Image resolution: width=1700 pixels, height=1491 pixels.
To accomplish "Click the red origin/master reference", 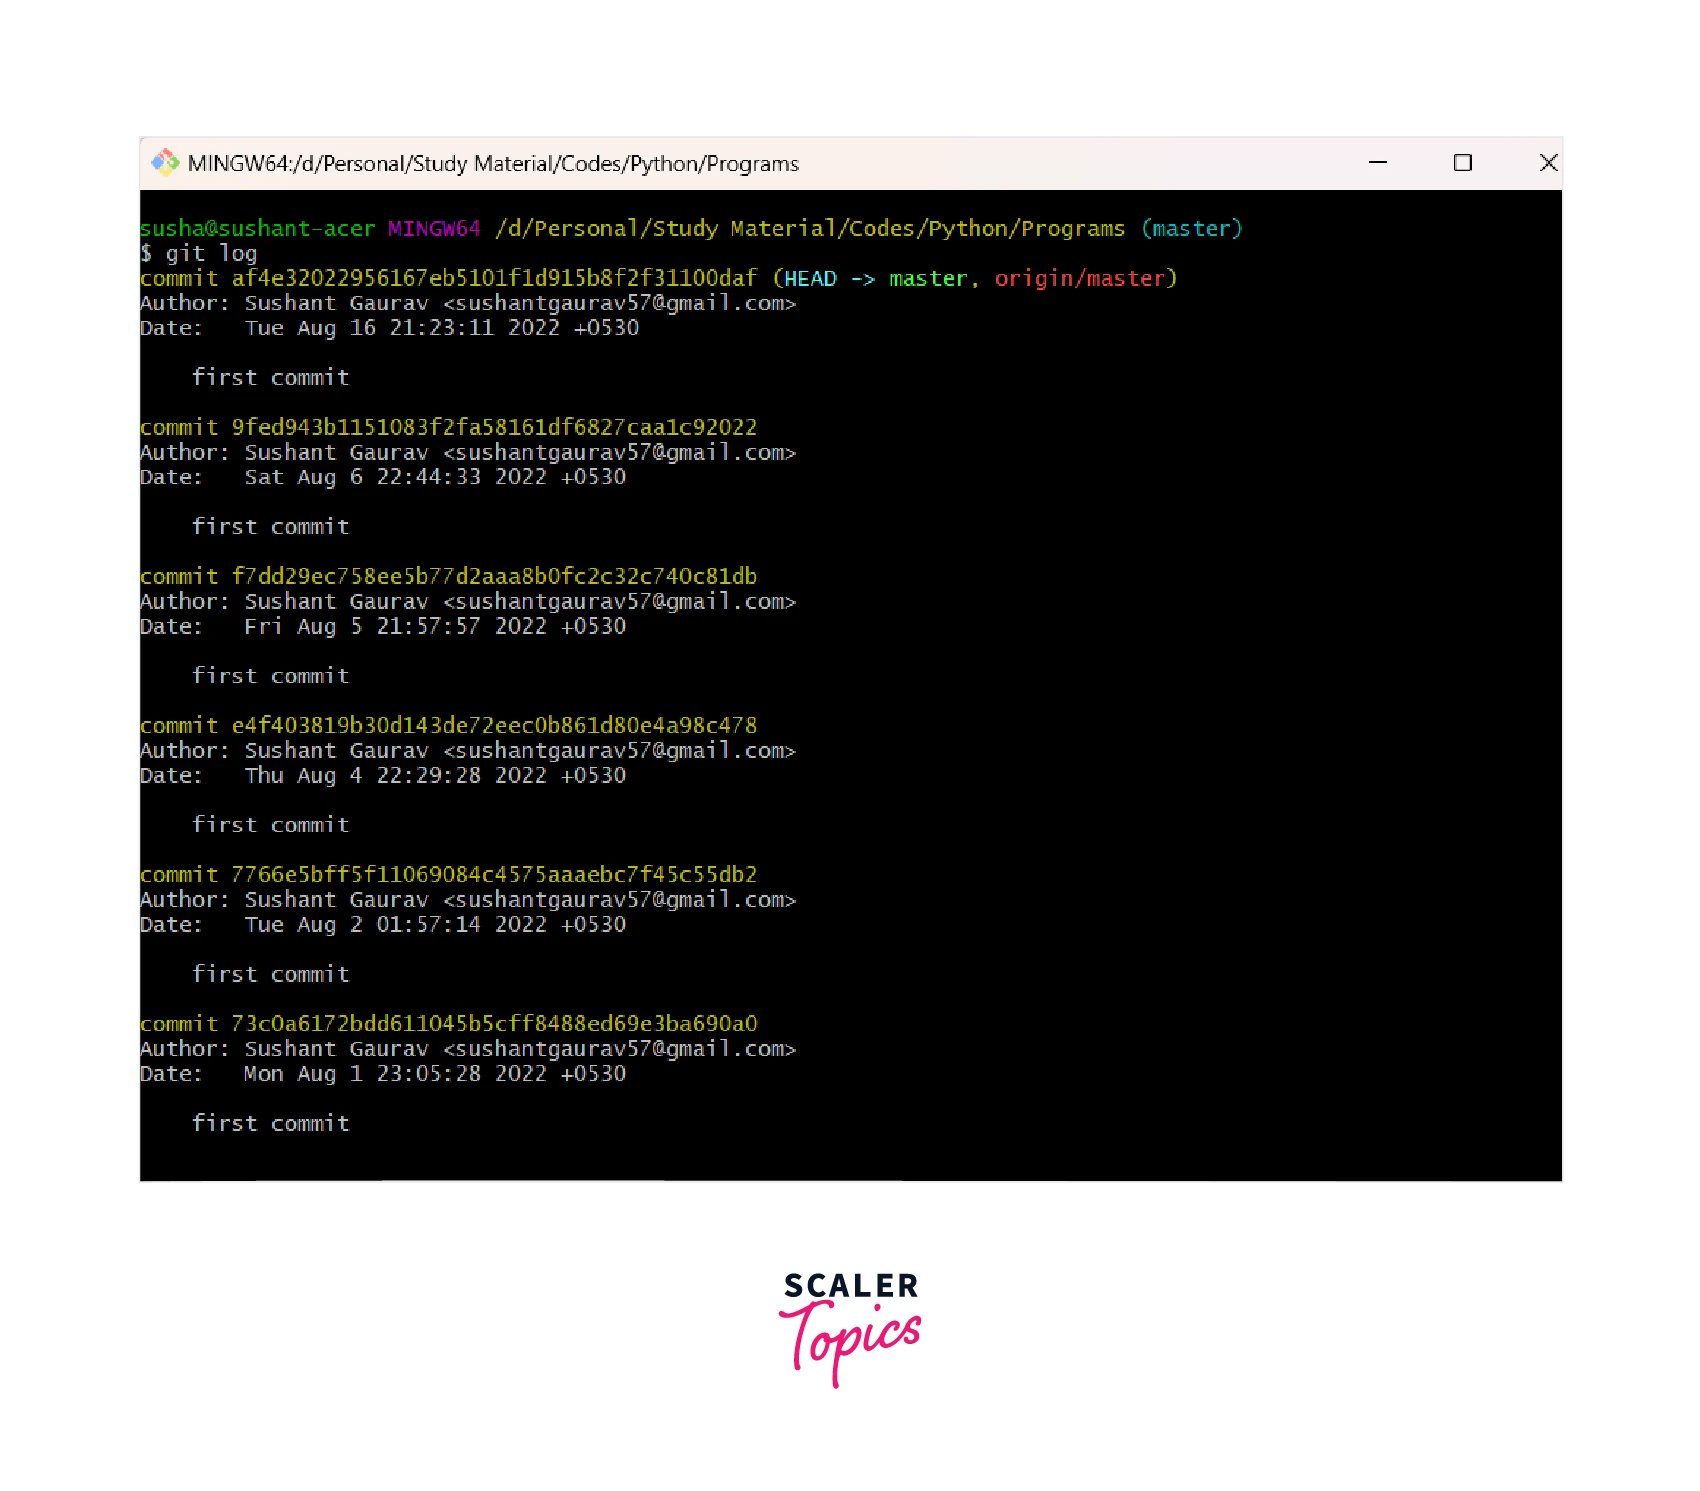I will (x=1080, y=279).
